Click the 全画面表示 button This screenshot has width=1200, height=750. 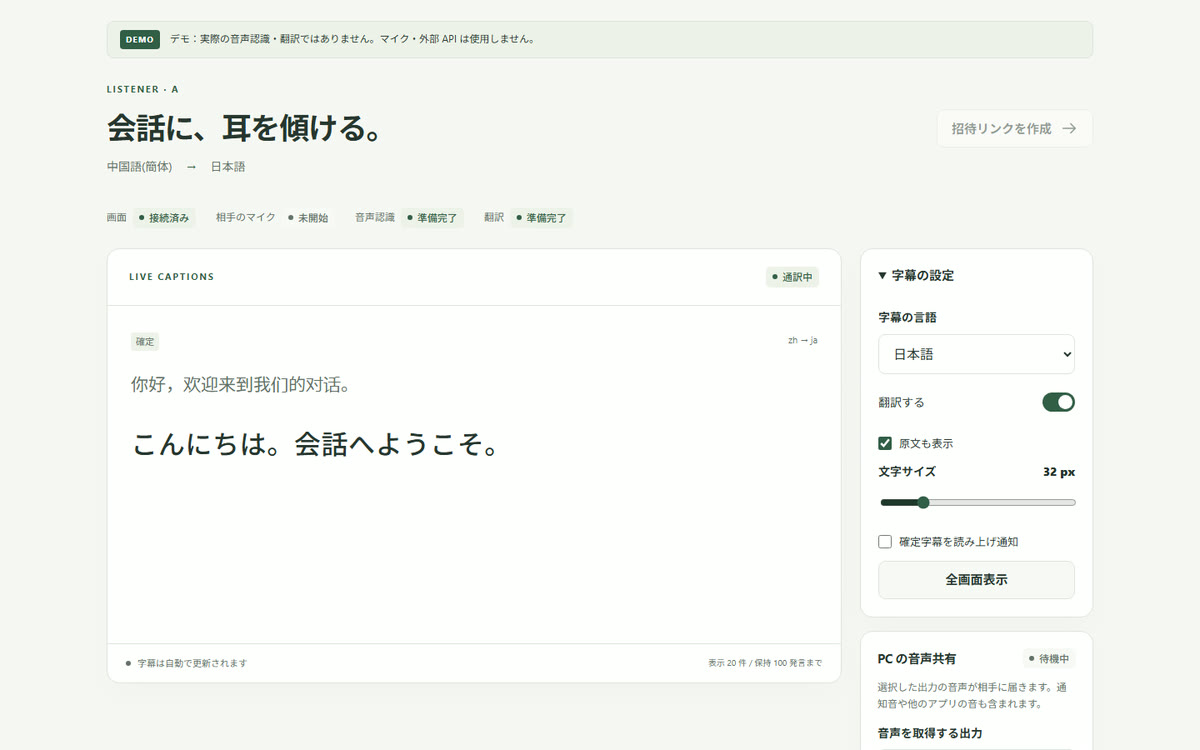click(x=976, y=580)
